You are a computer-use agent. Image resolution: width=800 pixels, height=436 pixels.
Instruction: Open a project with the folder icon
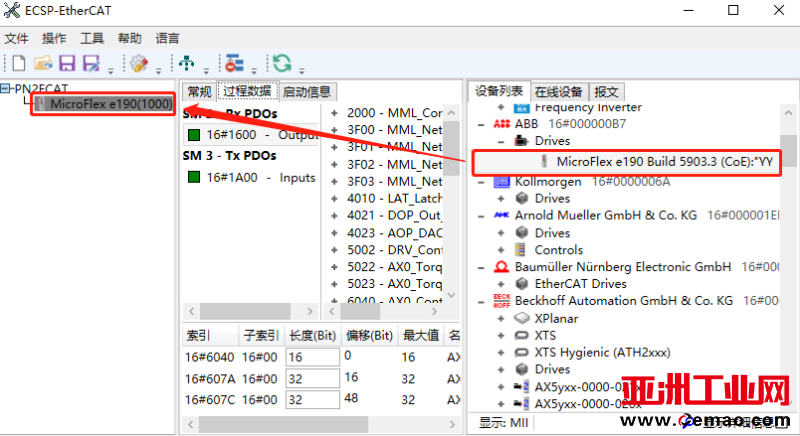coord(43,63)
